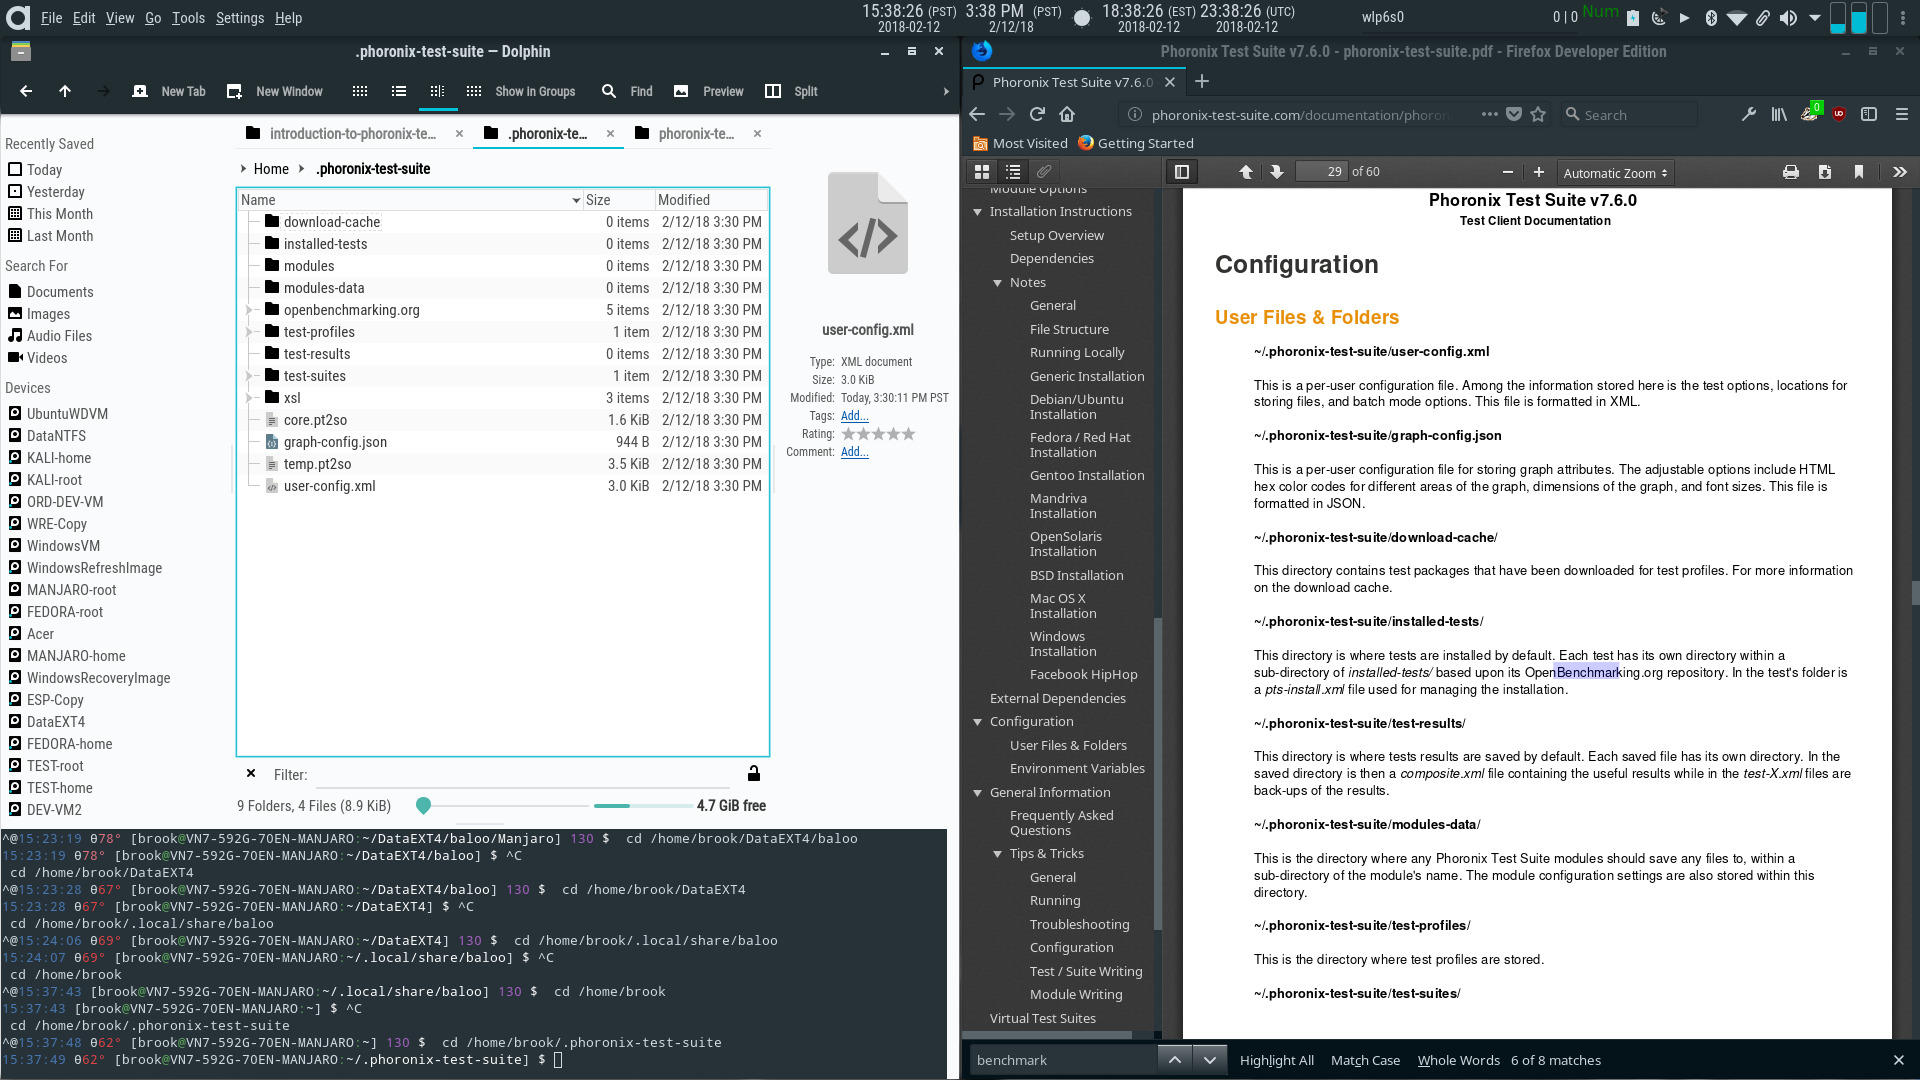Collapse Tips & Tricks outline section

point(998,854)
